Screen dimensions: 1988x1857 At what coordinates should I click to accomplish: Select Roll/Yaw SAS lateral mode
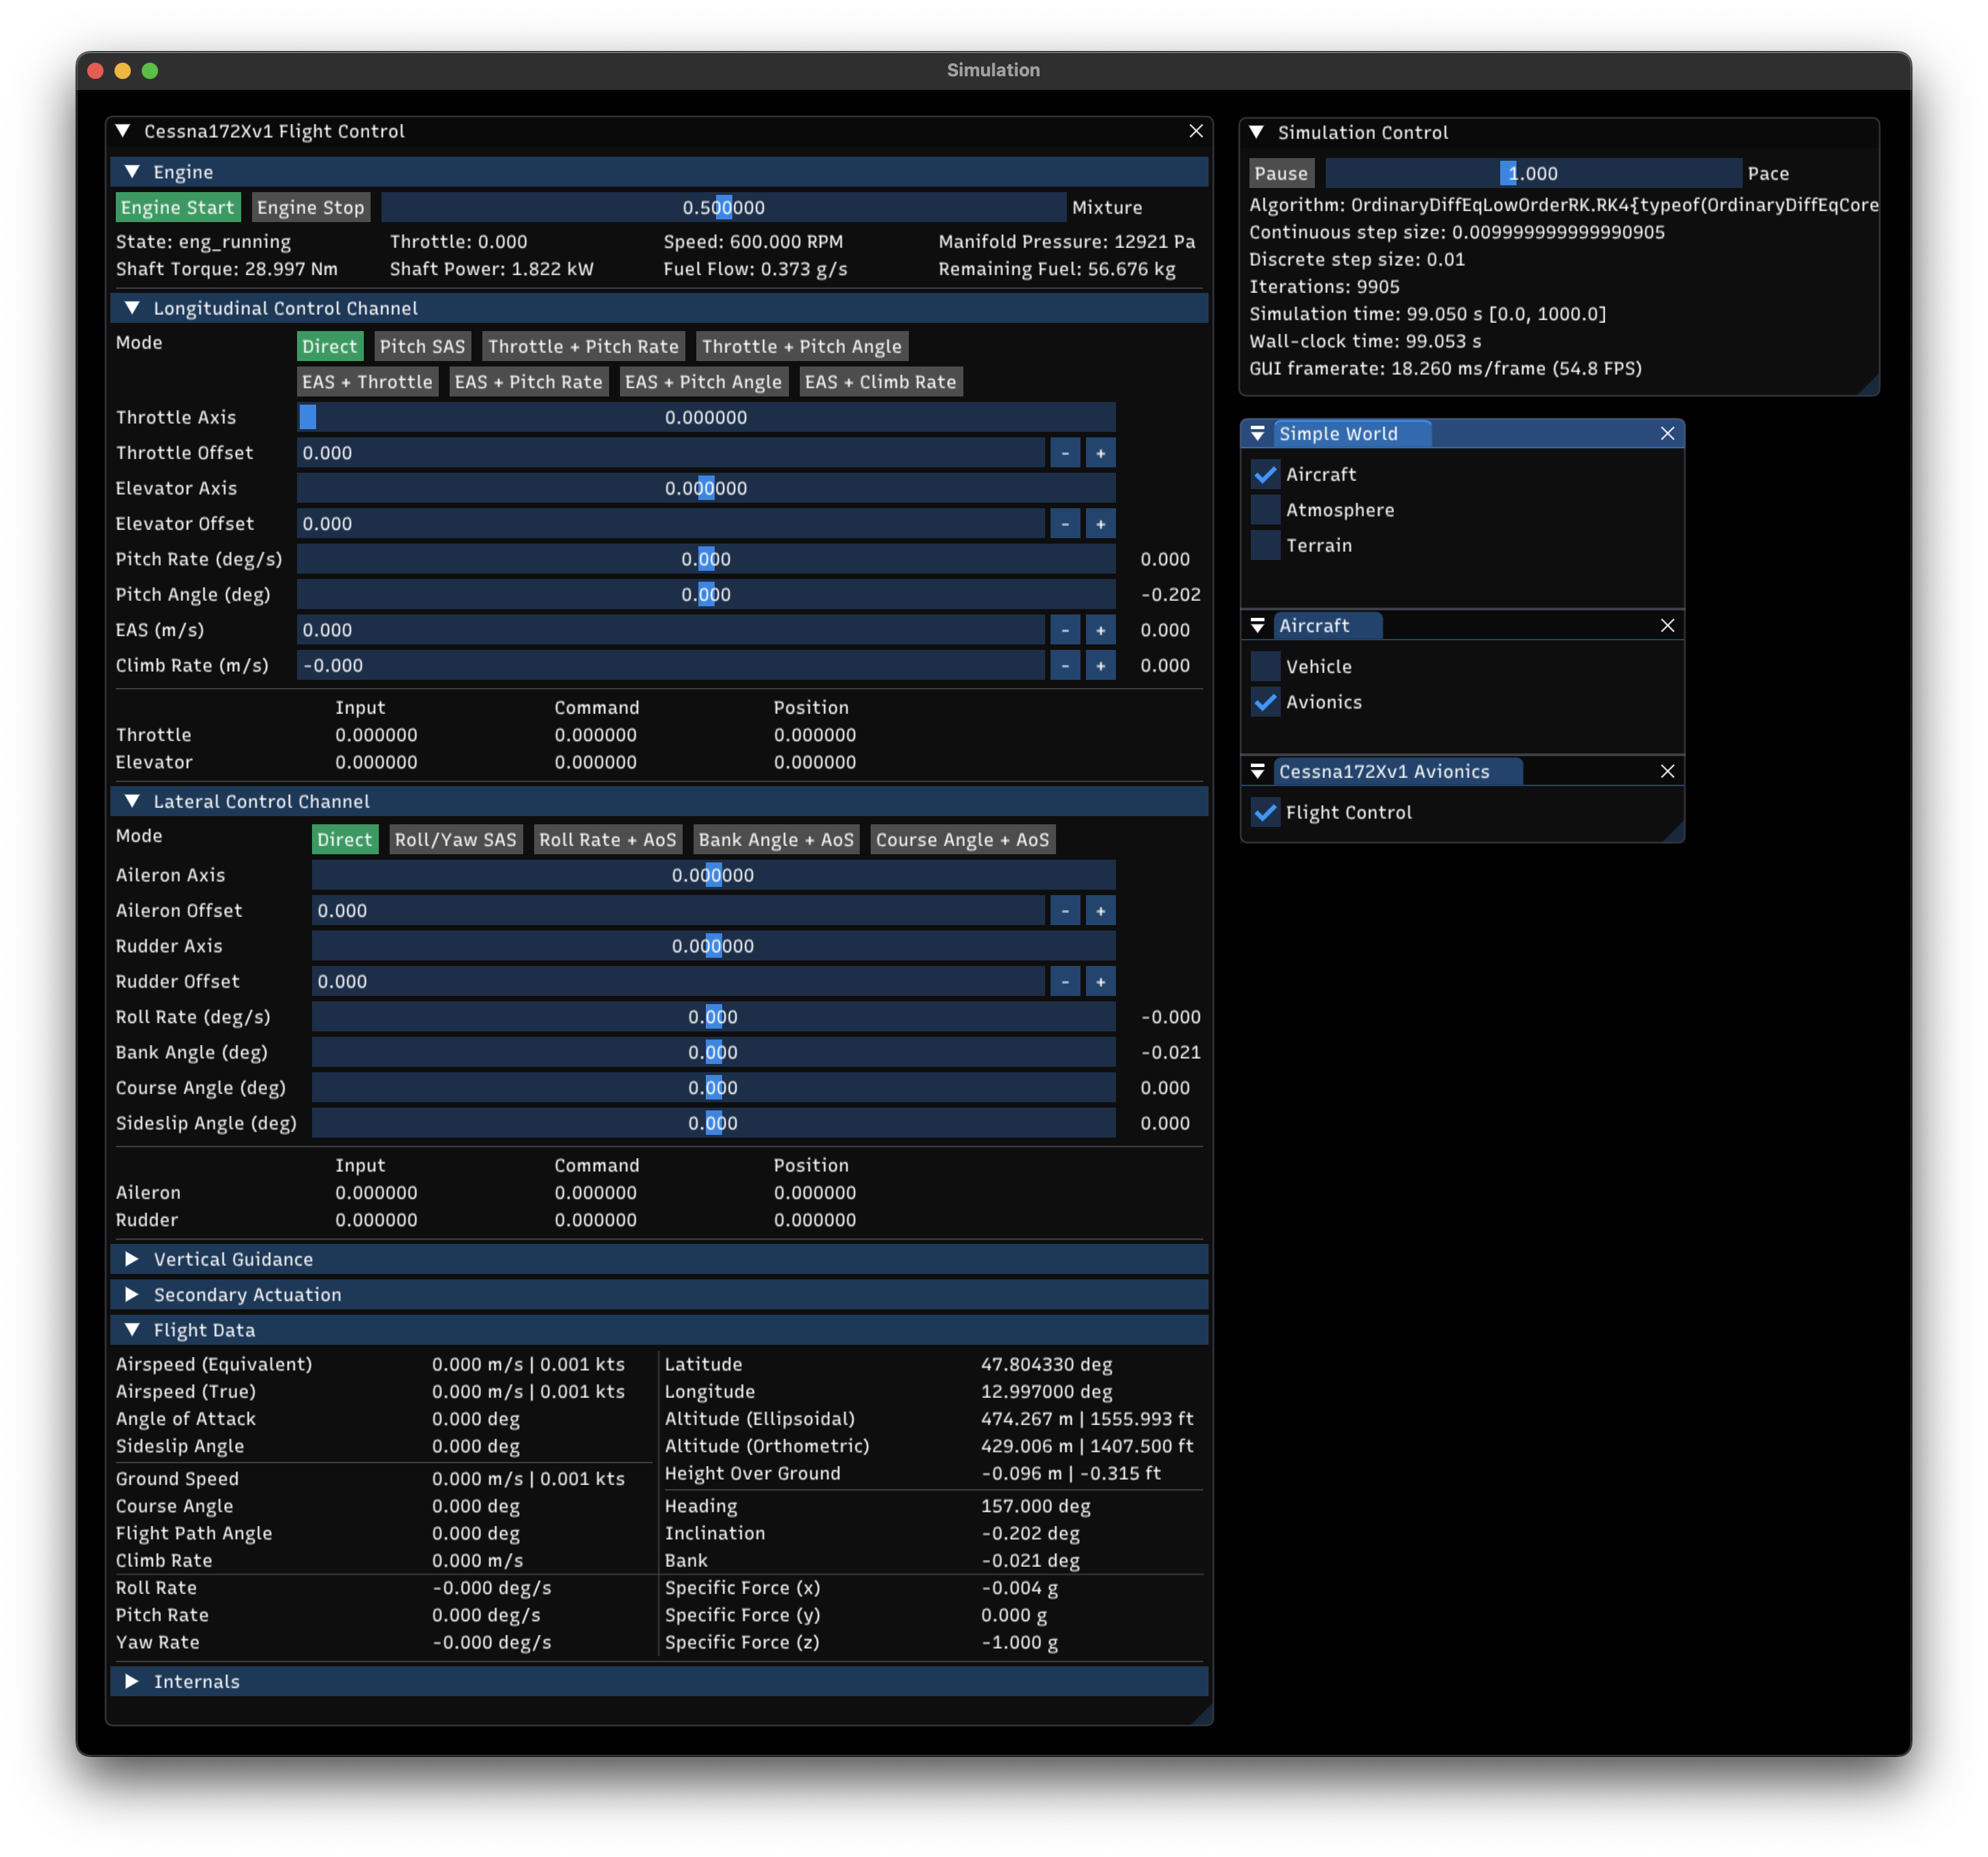[x=455, y=839]
